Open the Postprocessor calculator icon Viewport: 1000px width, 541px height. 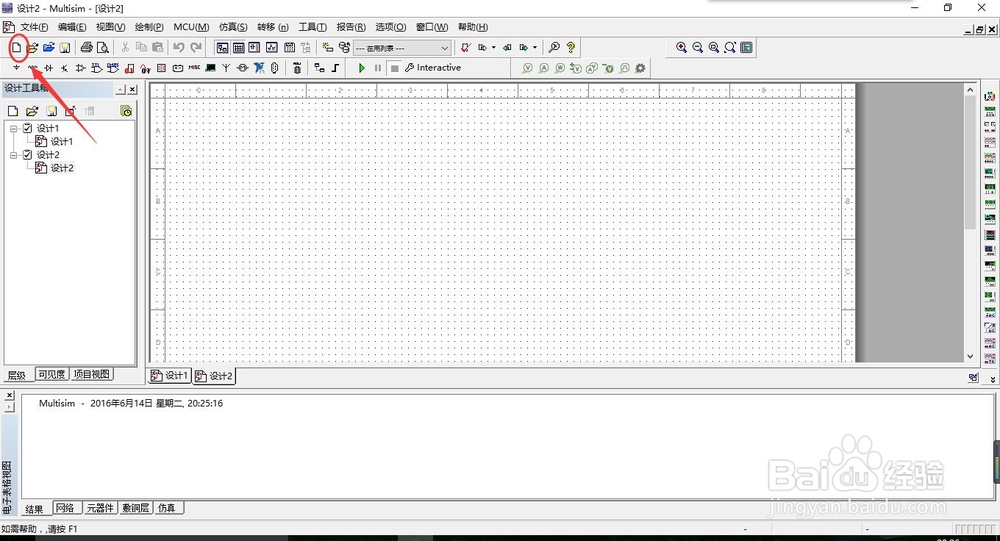click(x=289, y=47)
